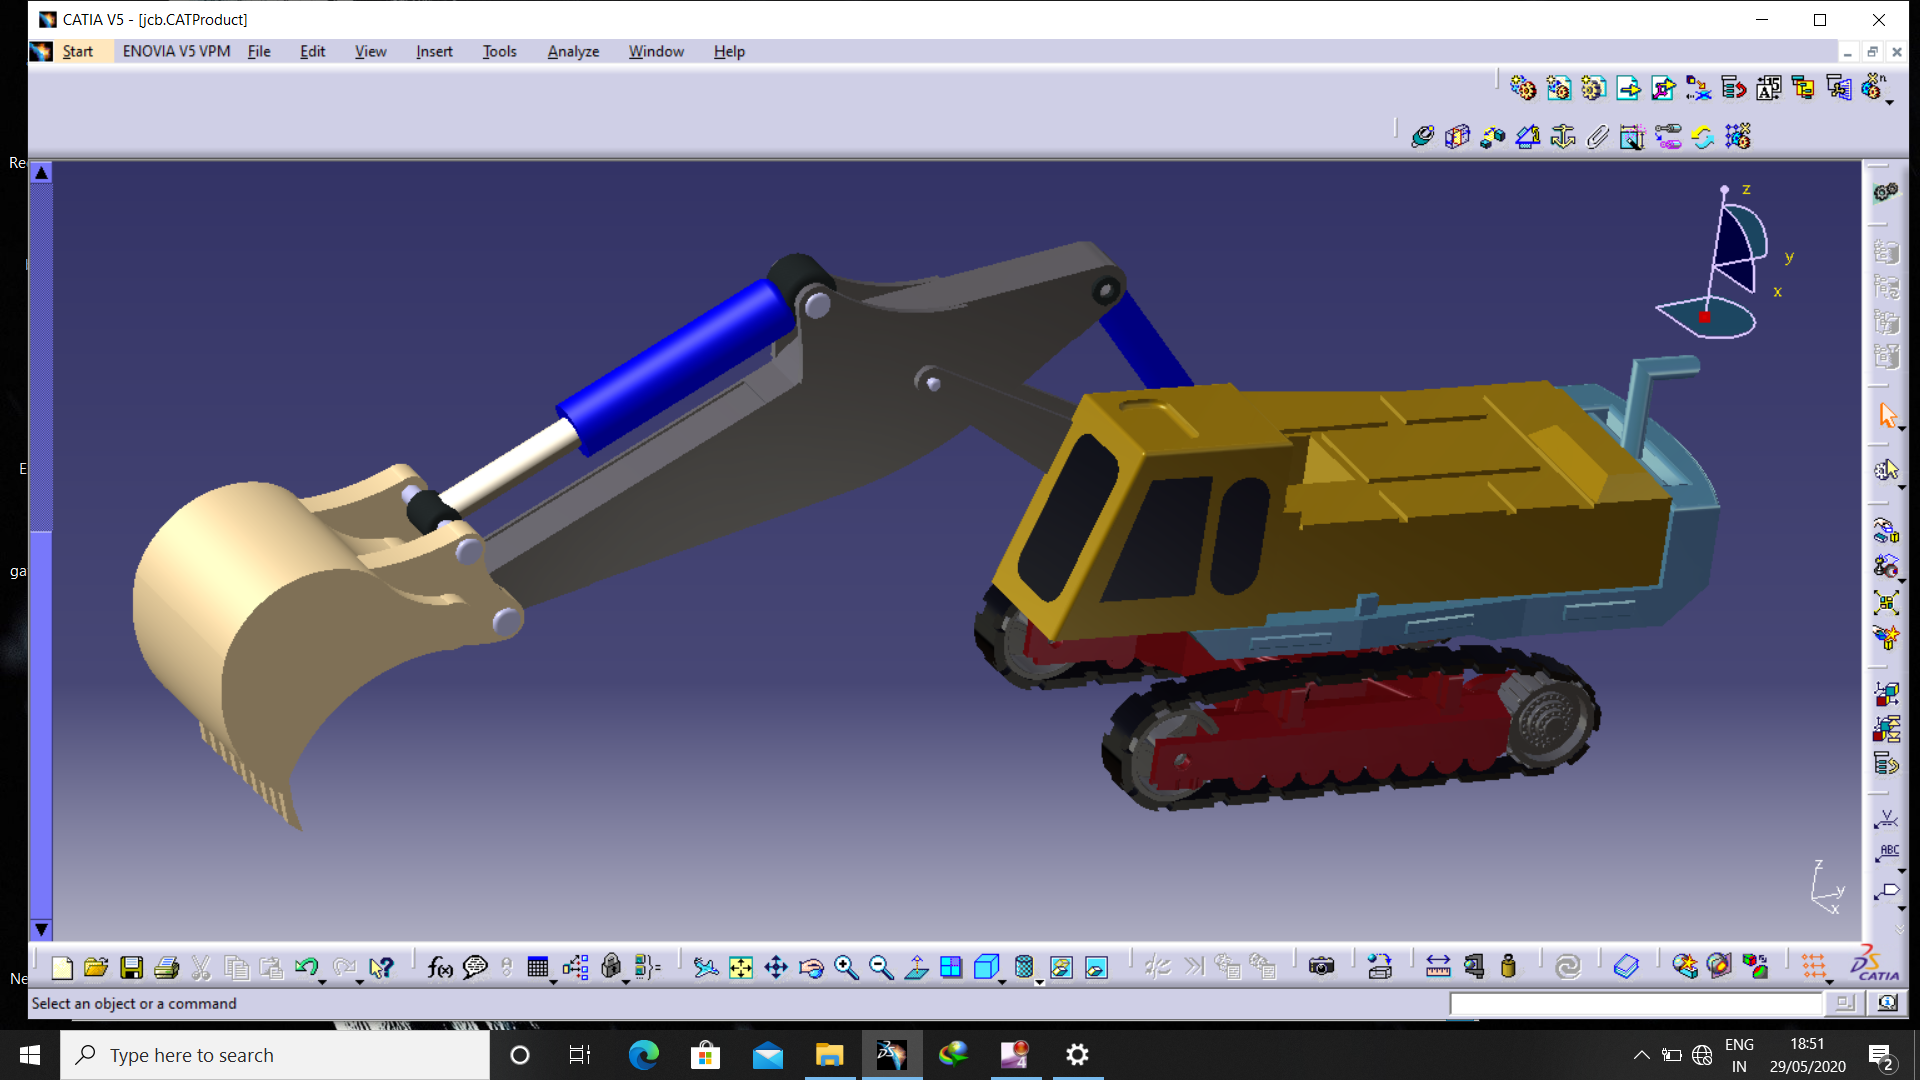Viewport: 1920px width, 1080px height.
Task: Open the Formula f(x) tool
Action: coord(439,967)
